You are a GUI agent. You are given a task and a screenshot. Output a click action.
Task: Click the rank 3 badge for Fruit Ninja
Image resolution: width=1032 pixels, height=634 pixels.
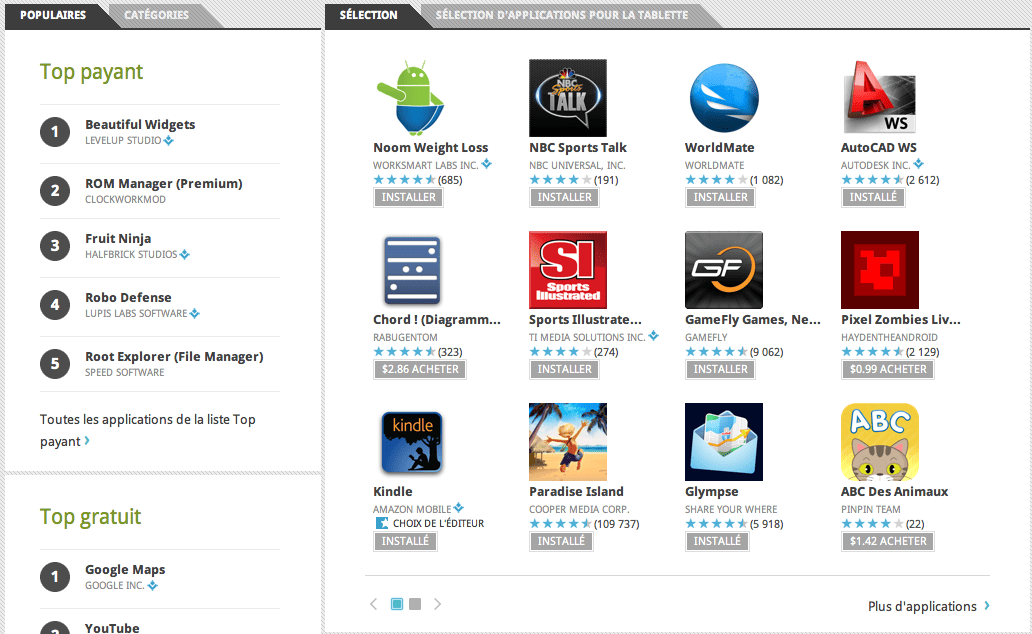pos(55,246)
